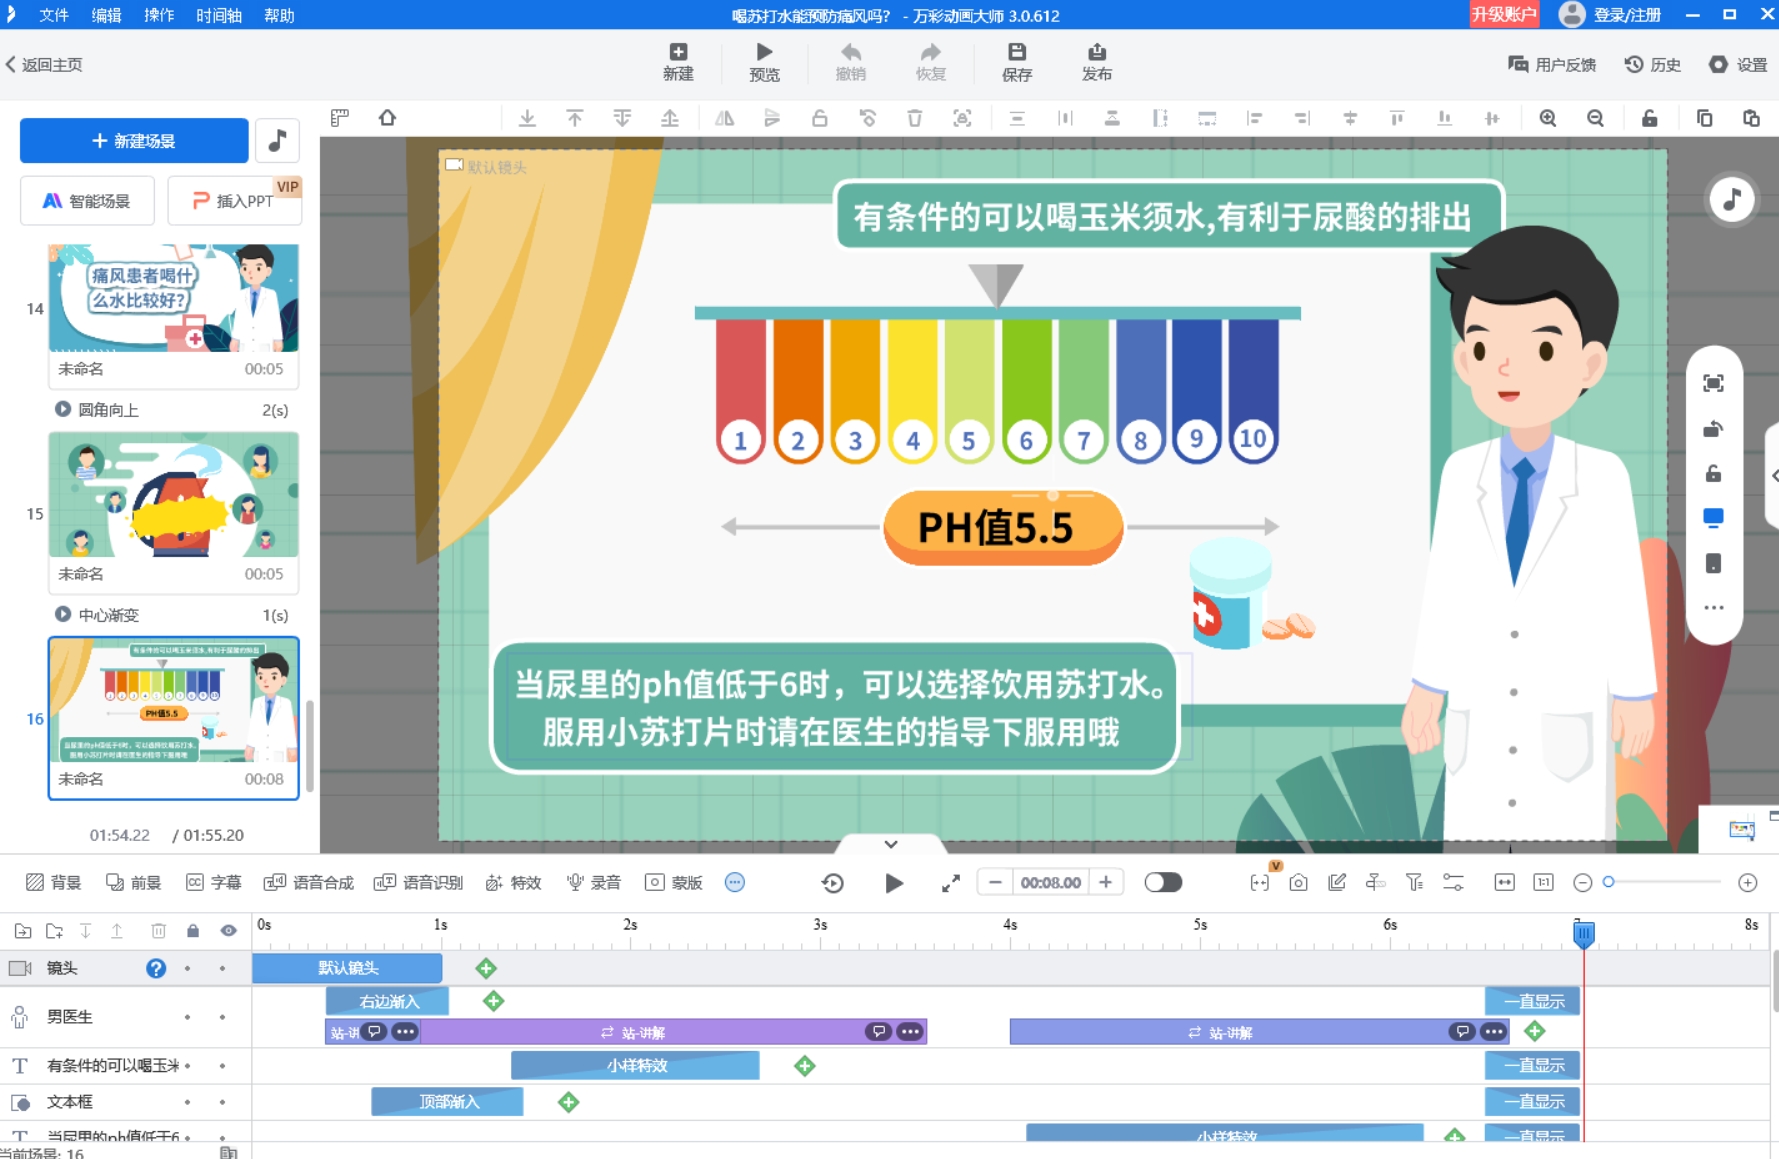Open the 语音合成 tab
Screen dimensions: 1779x1159
click(x=309, y=882)
